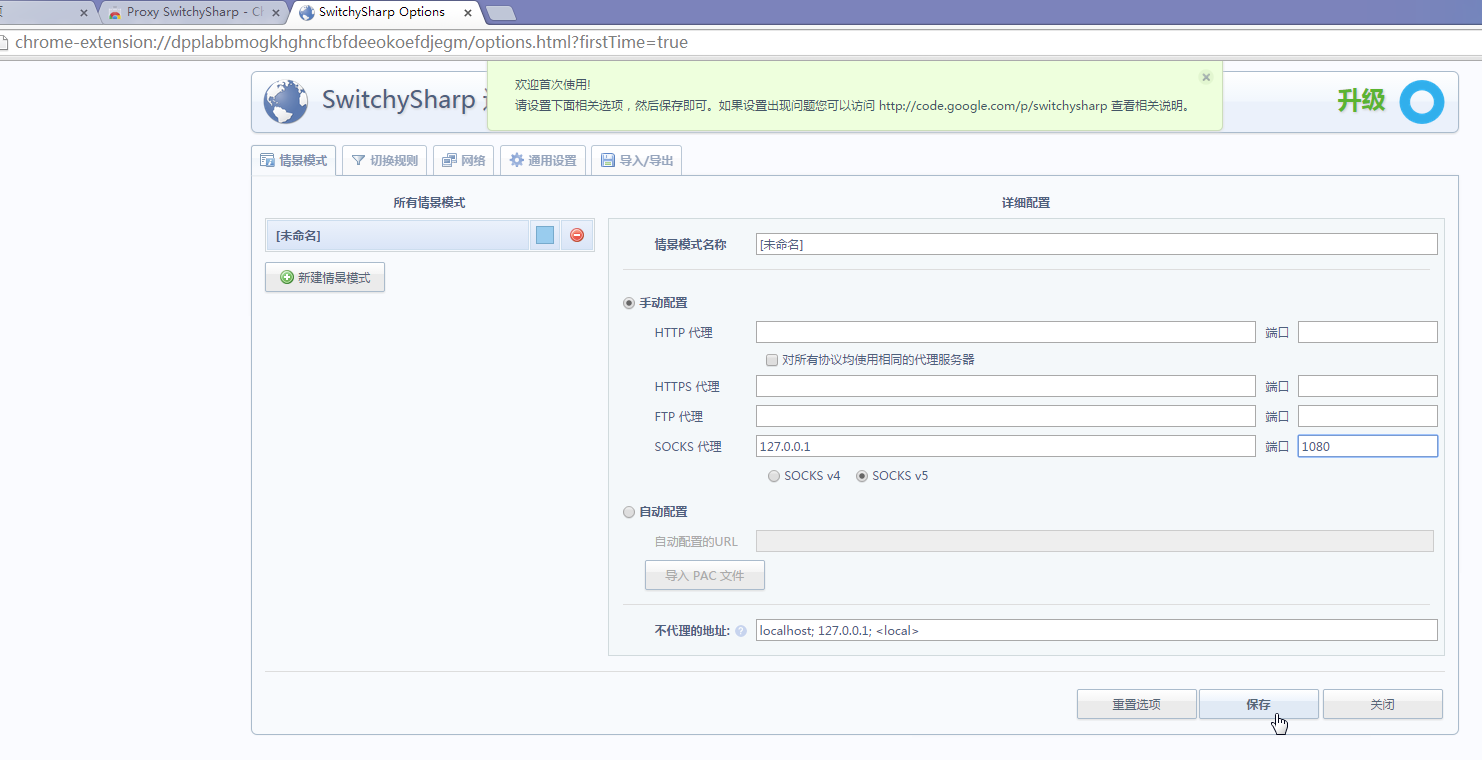This screenshot has height=760, width=1482.
Task: Click the SOCKS 代理 address field
Action: point(1006,446)
